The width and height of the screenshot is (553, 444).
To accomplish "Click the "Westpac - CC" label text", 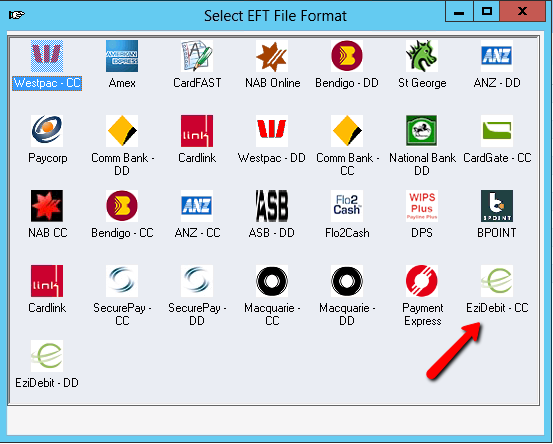I will click(47, 83).
